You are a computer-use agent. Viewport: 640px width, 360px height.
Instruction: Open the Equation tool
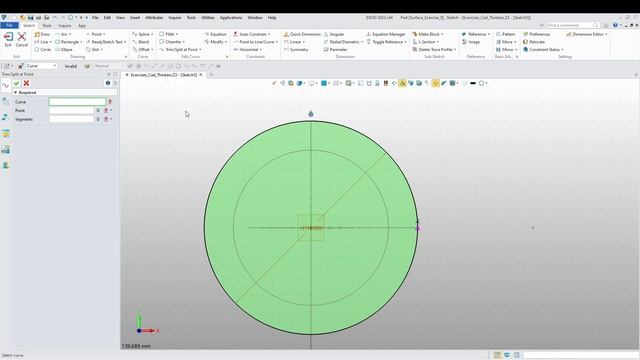pyautogui.click(x=216, y=34)
